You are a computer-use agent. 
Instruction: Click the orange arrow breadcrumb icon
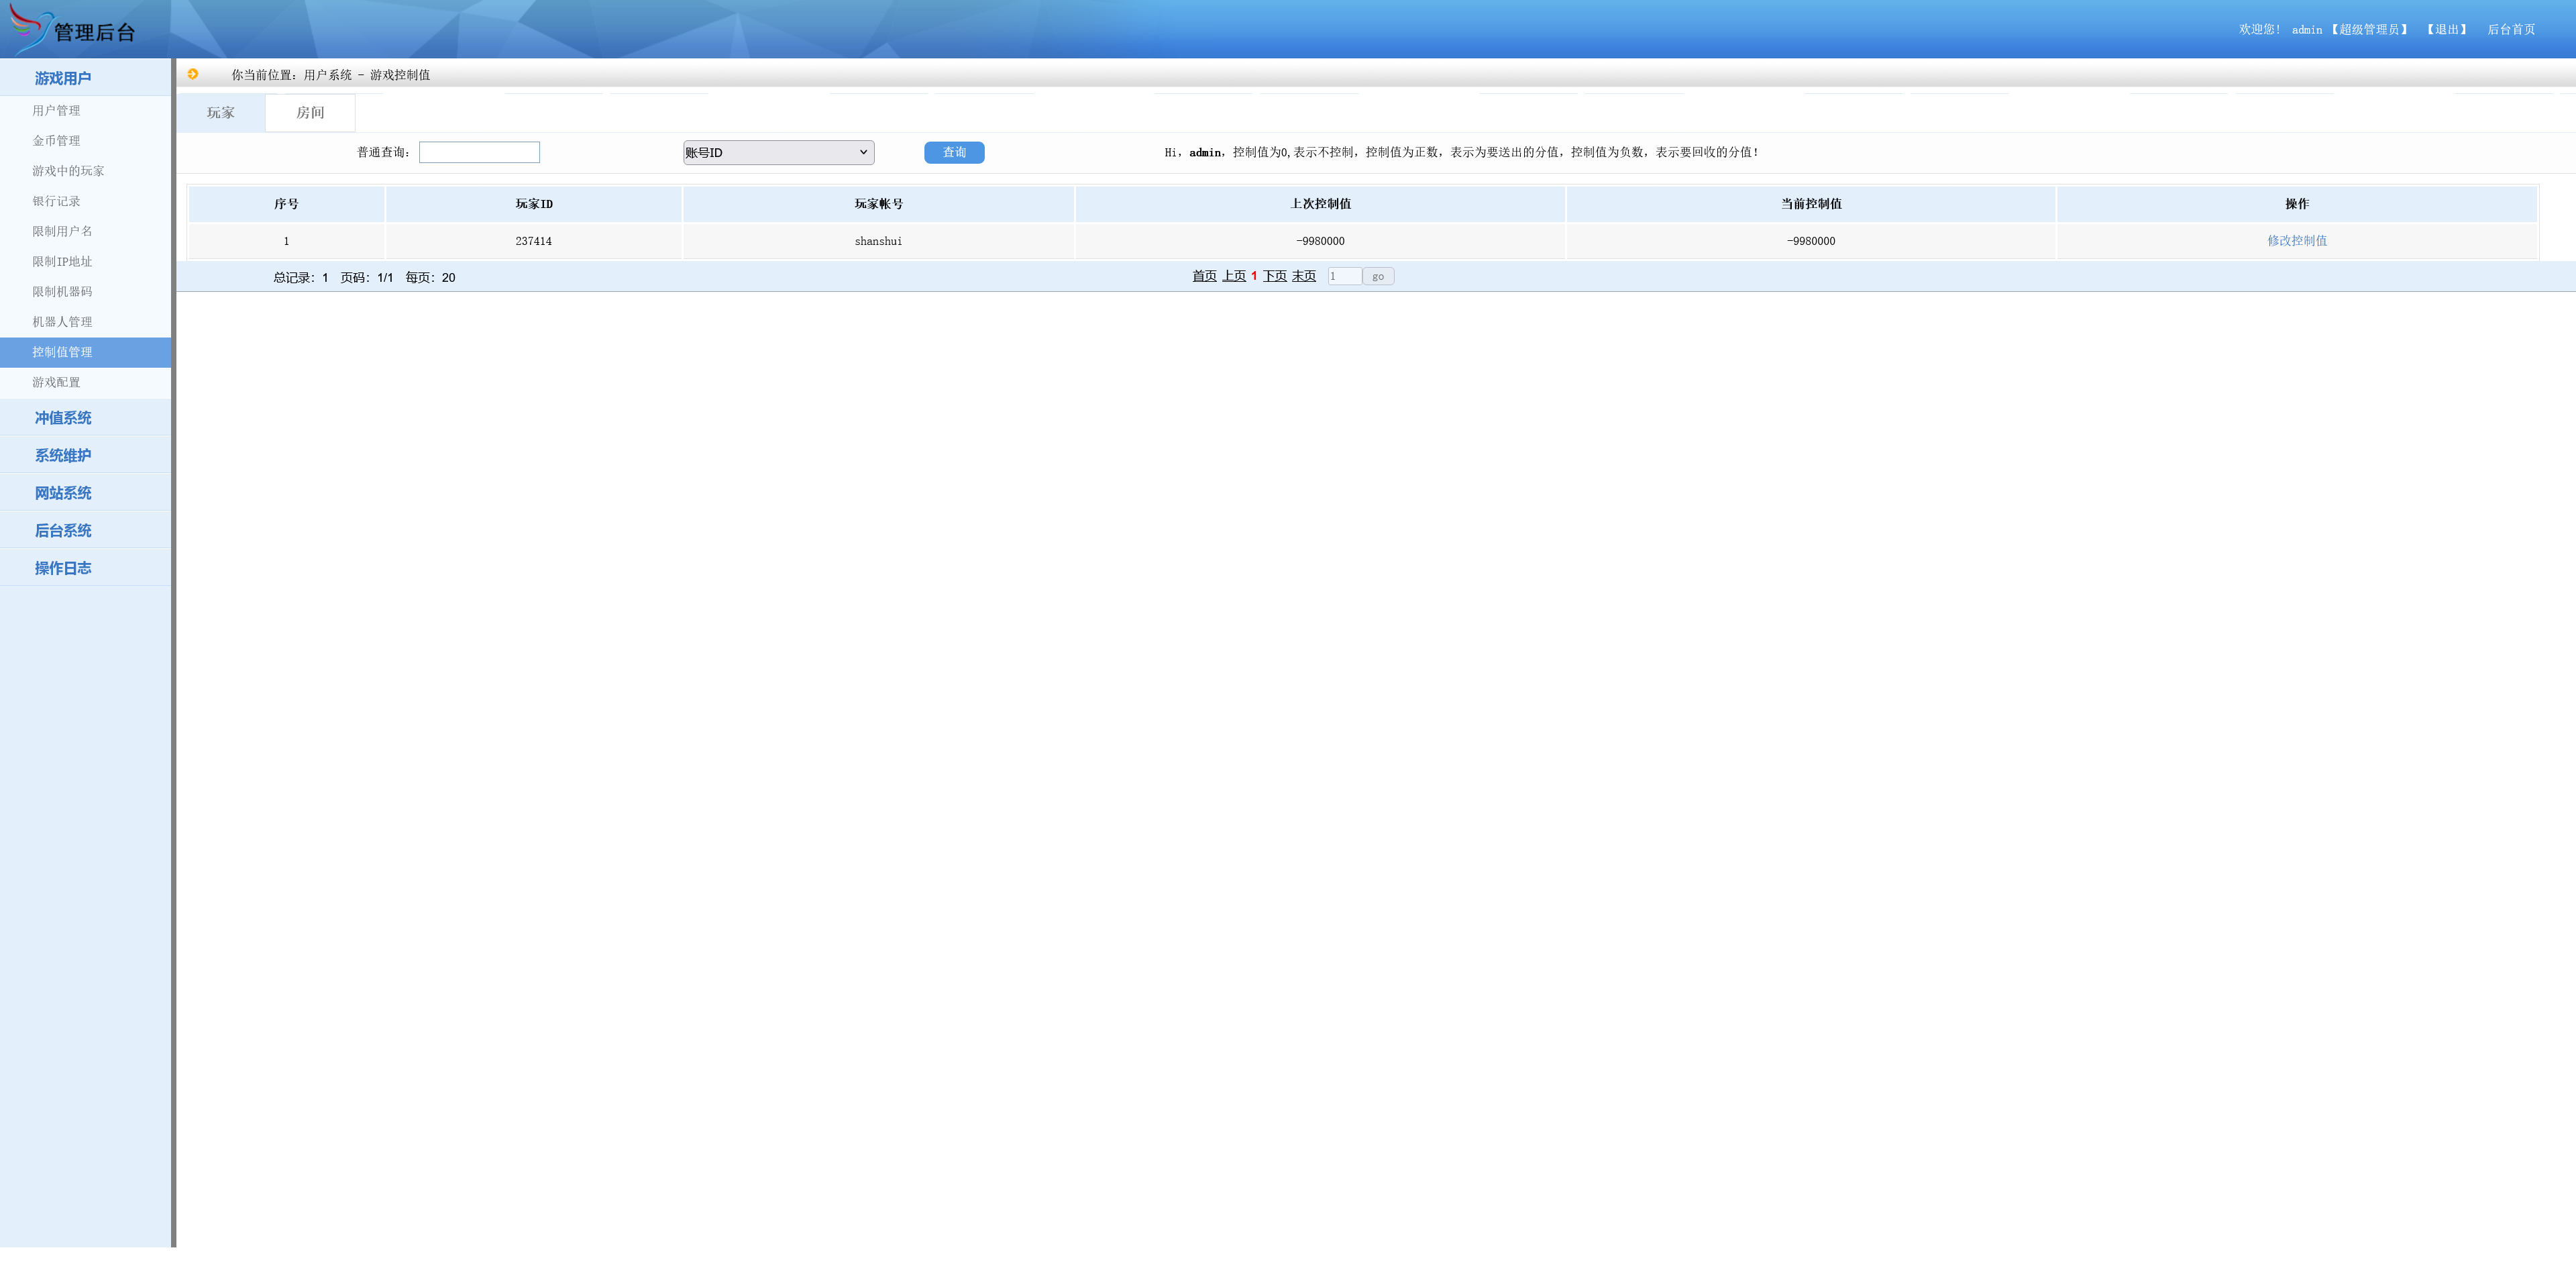click(193, 74)
